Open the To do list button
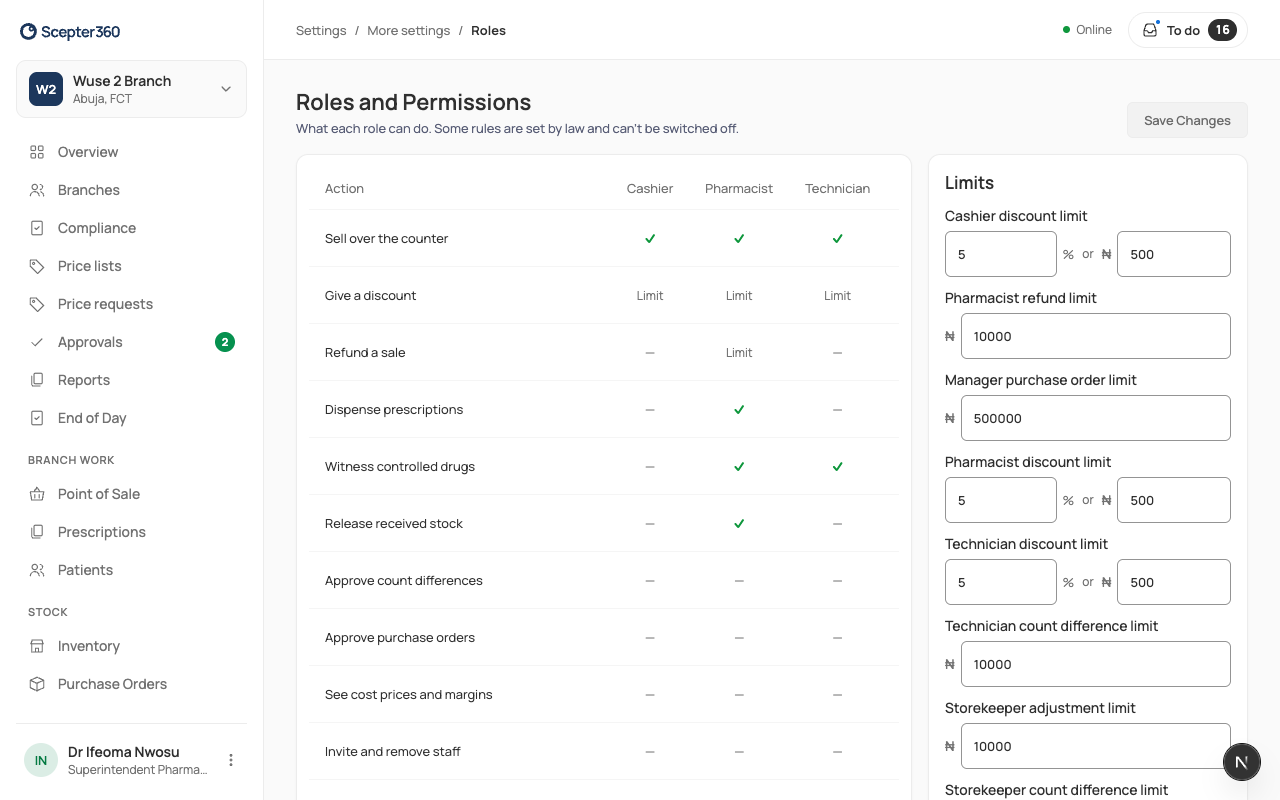Image resolution: width=1280 pixels, height=800 pixels. [x=1188, y=30]
